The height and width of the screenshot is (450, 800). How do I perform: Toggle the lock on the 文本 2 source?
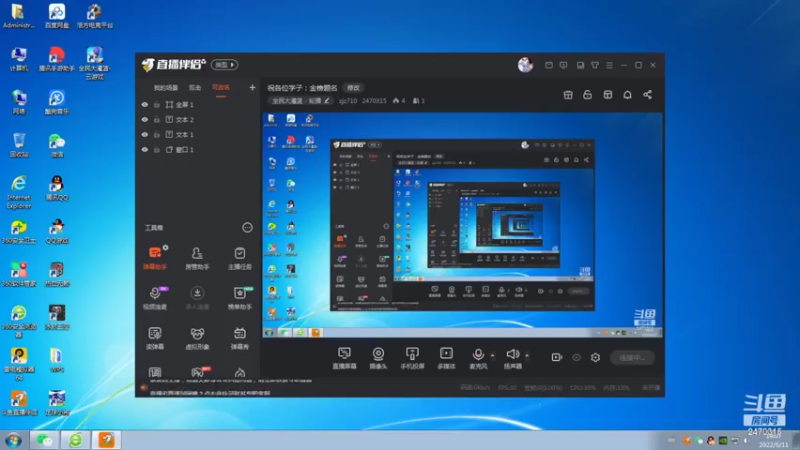point(157,119)
